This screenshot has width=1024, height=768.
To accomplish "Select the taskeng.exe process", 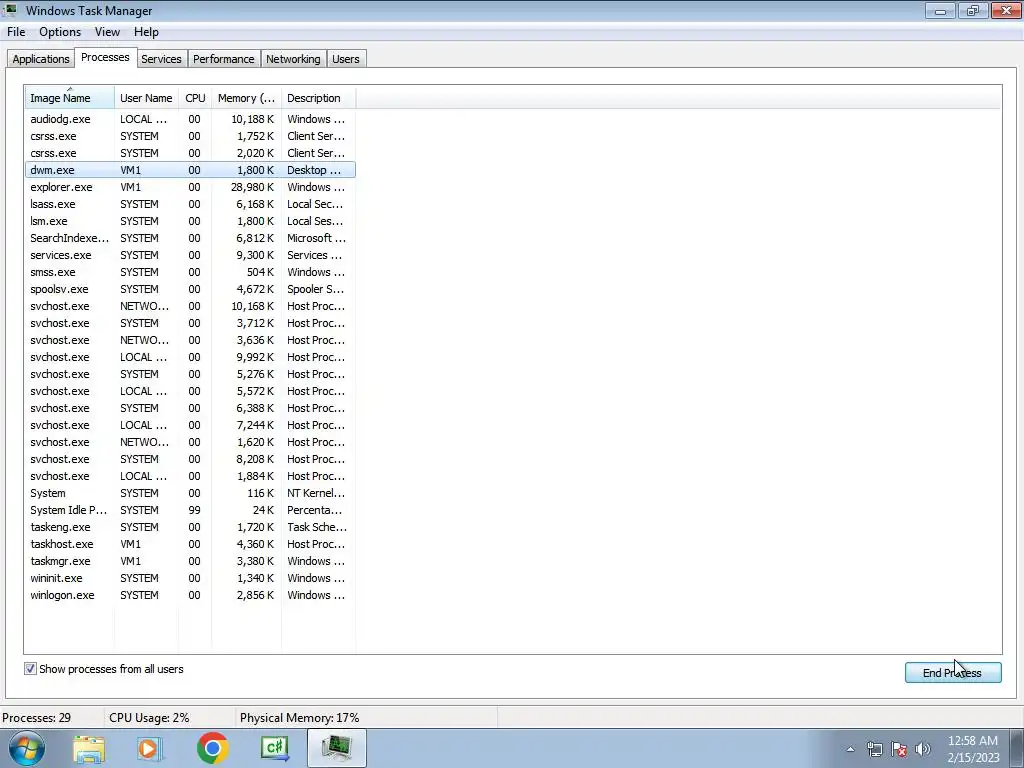I will click(x=190, y=526).
